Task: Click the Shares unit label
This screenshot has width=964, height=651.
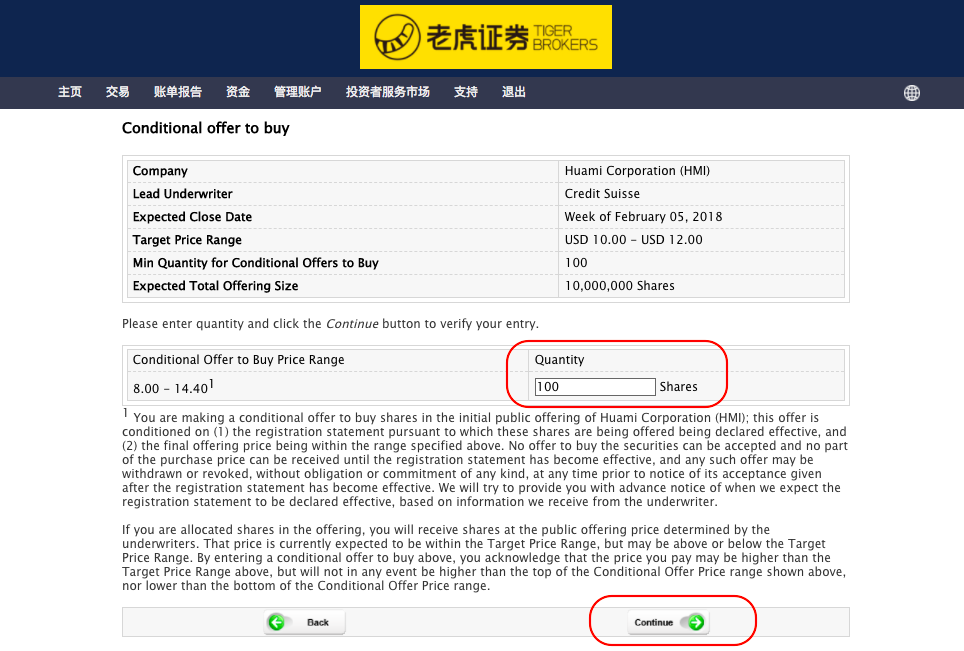Action: [x=678, y=387]
